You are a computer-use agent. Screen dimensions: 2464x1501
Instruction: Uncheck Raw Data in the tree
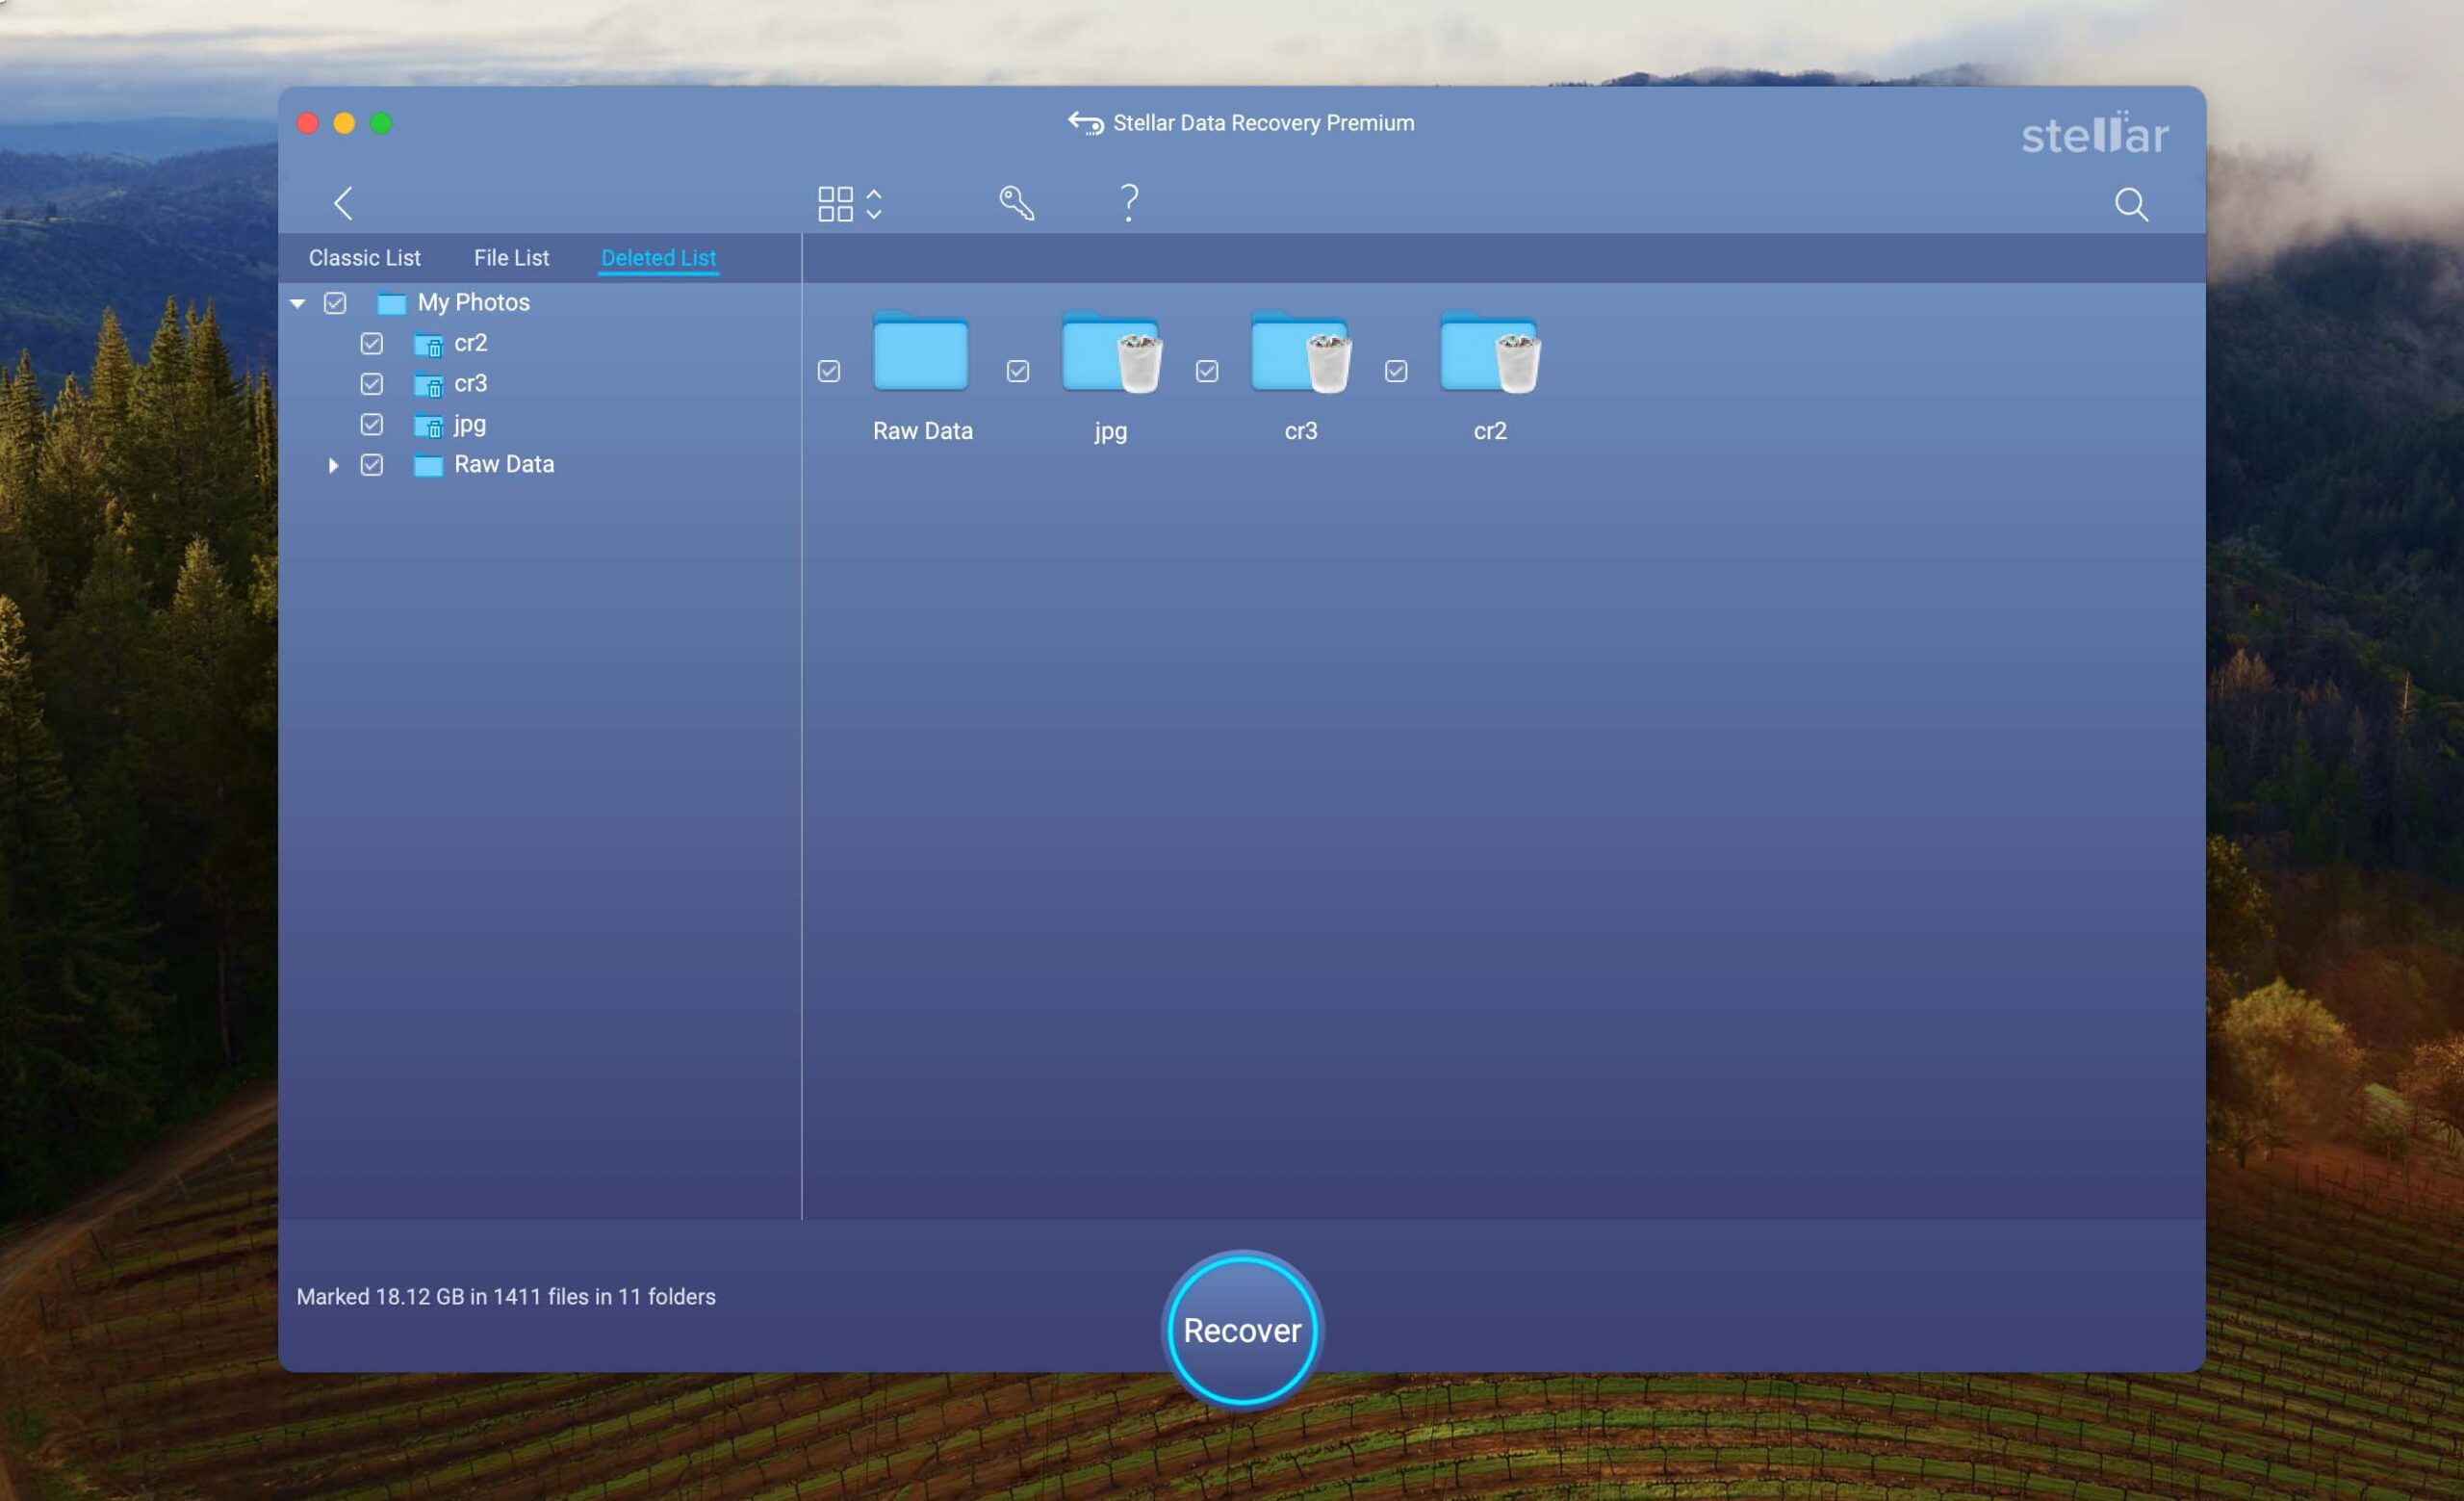click(x=371, y=465)
